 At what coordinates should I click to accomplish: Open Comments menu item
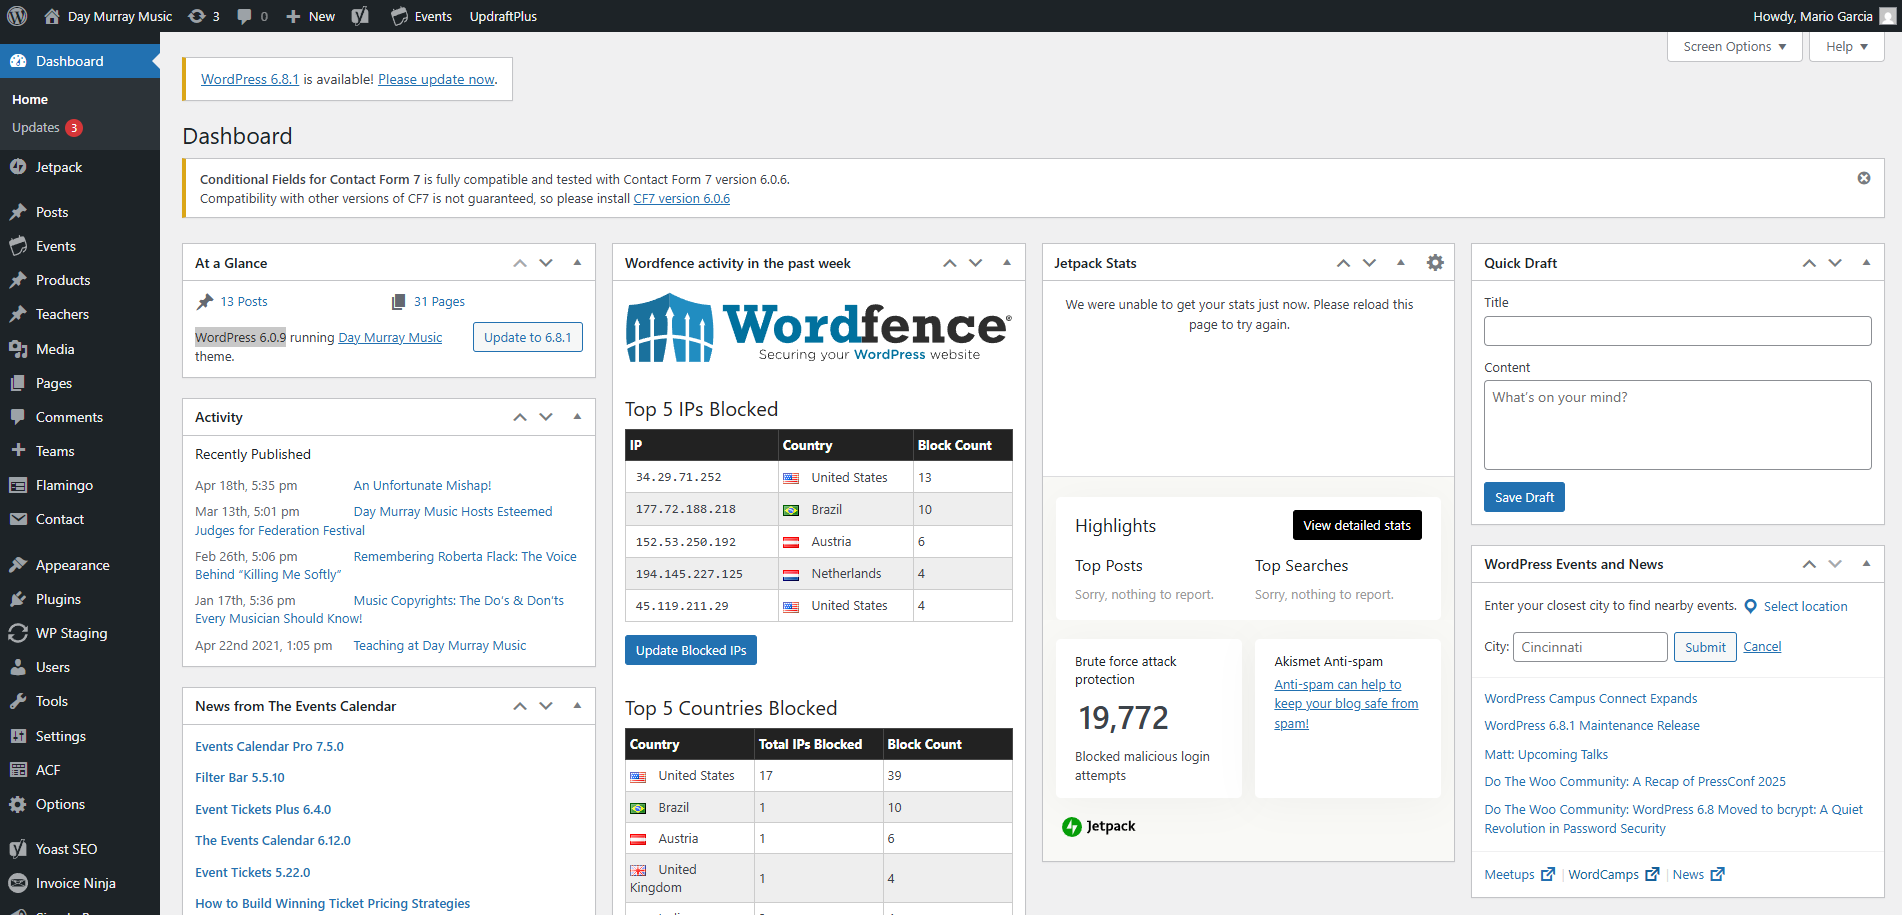[80, 417]
